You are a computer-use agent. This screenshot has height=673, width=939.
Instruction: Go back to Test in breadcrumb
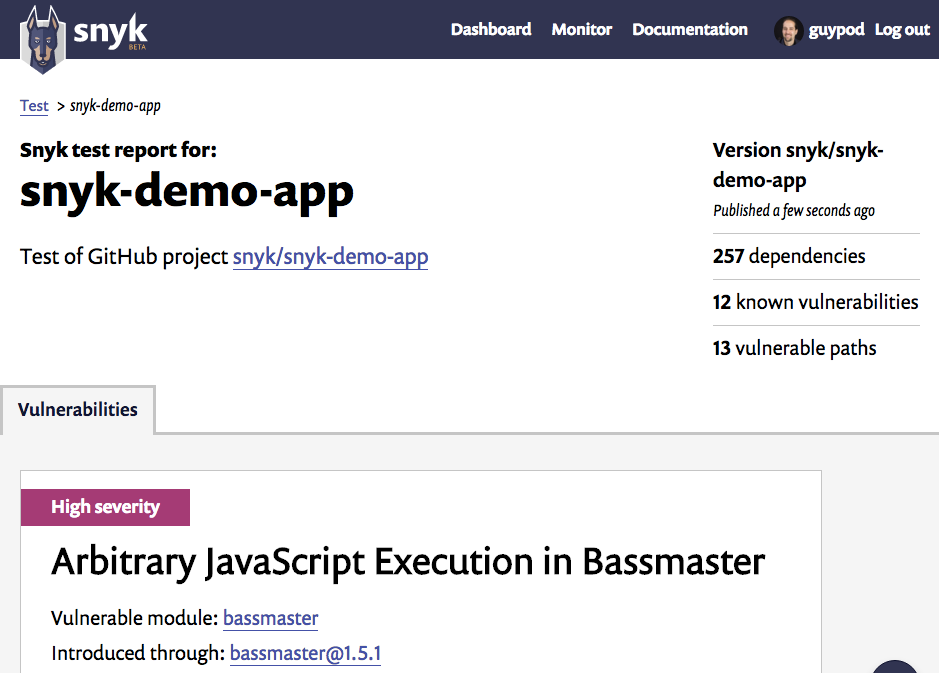pos(34,106)
